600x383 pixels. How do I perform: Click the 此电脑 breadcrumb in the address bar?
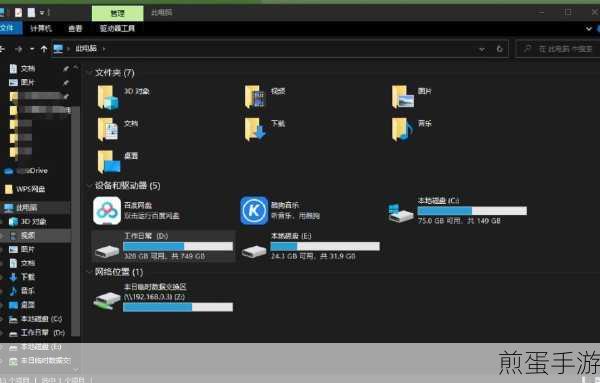pyautogui.click(x=86, y=49)
